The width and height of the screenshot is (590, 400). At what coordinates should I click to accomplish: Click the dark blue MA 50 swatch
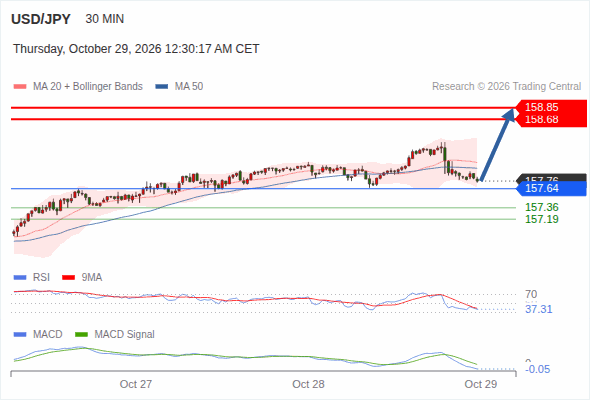162,87
